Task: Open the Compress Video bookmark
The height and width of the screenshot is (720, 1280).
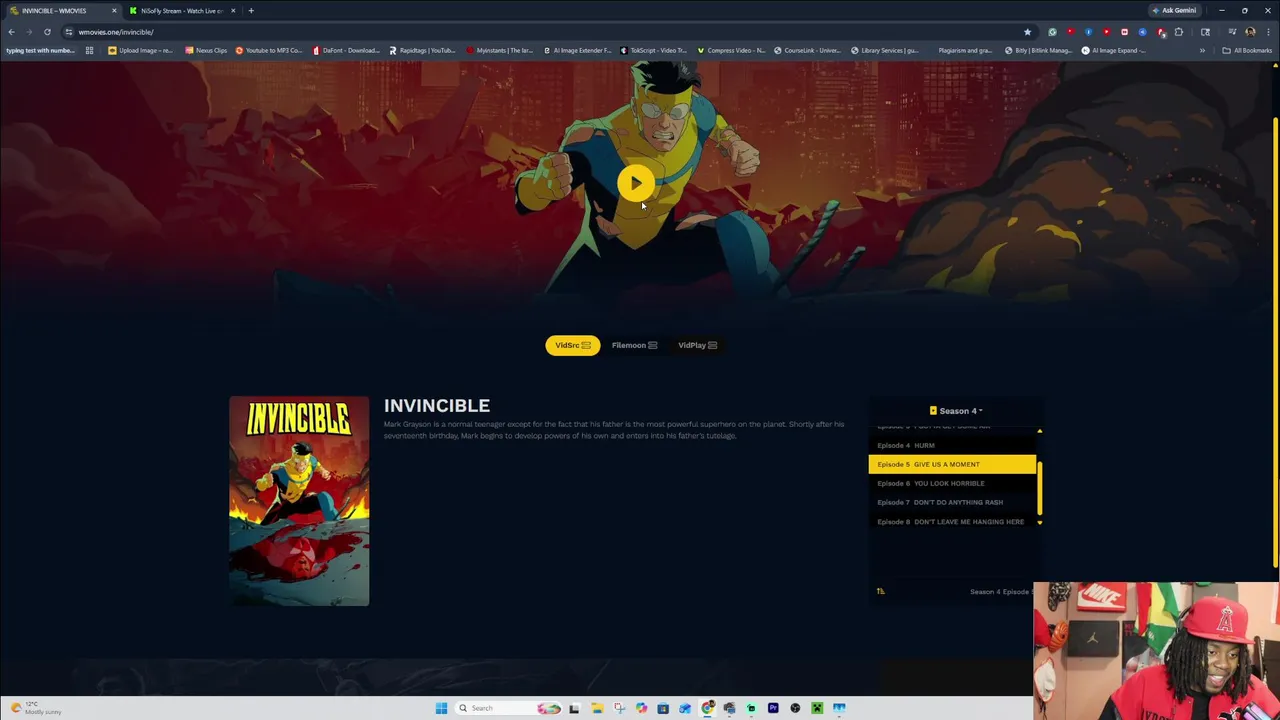Action: click(x=731, y=50)
